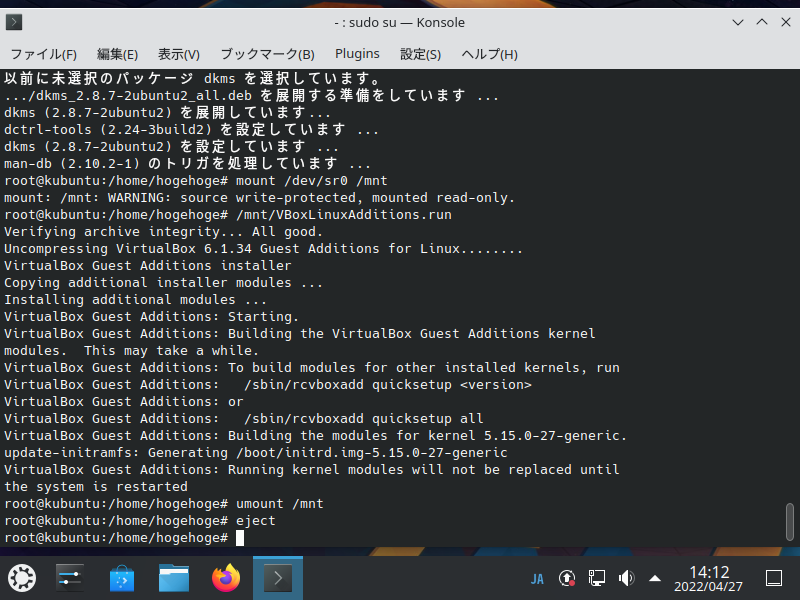
Task: Open the network connections tray icon
Action: point(596,578)
